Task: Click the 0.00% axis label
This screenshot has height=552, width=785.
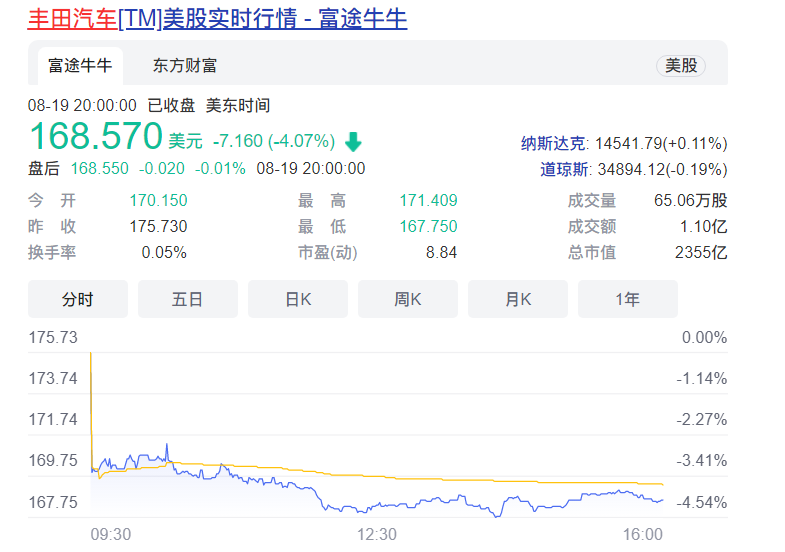Action: pyautogui.click(x=705, y=338)
